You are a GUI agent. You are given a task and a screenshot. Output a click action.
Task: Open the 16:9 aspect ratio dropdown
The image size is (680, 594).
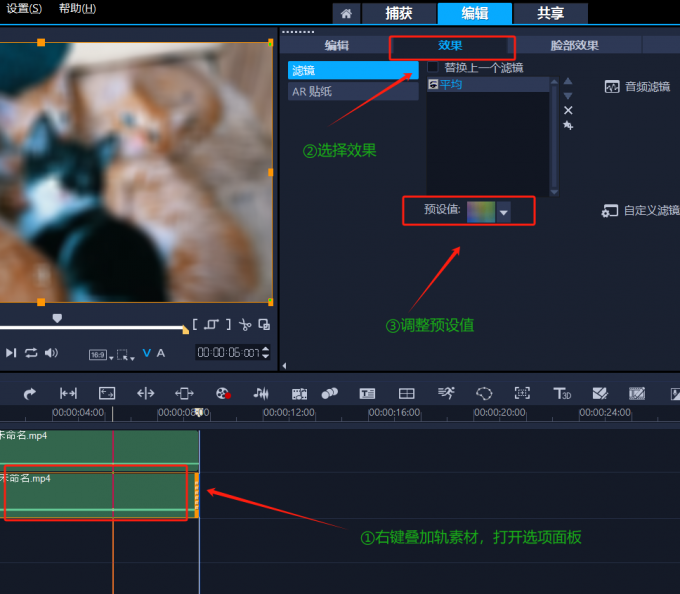click(99, 354)
